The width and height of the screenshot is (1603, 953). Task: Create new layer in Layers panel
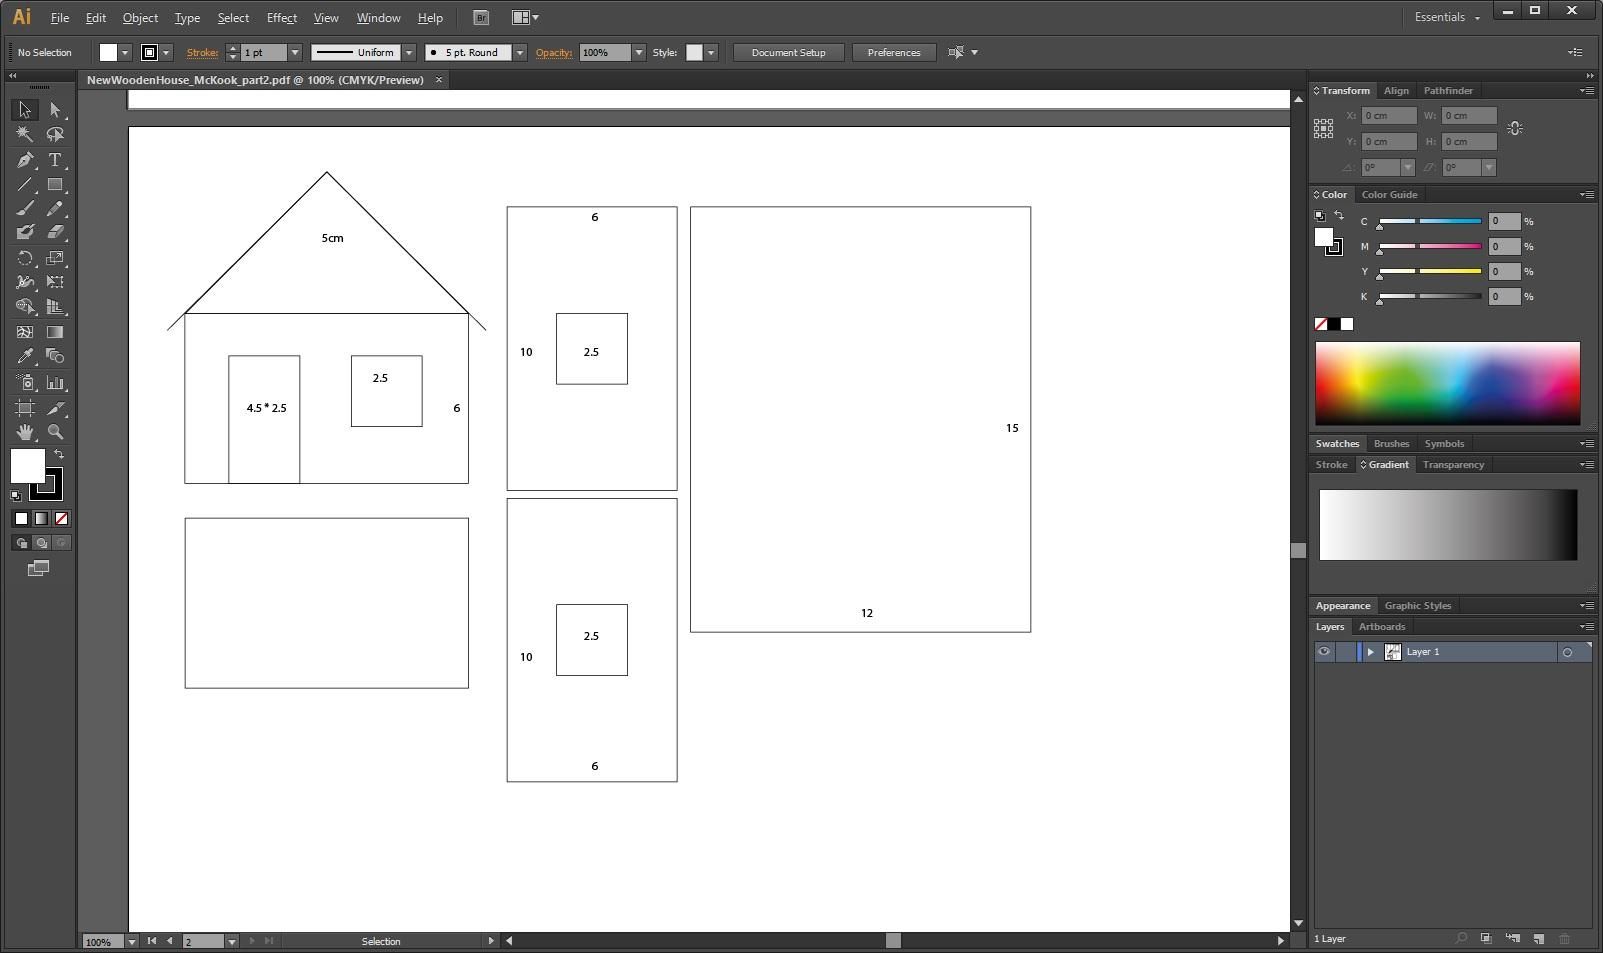click(x=1538, y=939)
